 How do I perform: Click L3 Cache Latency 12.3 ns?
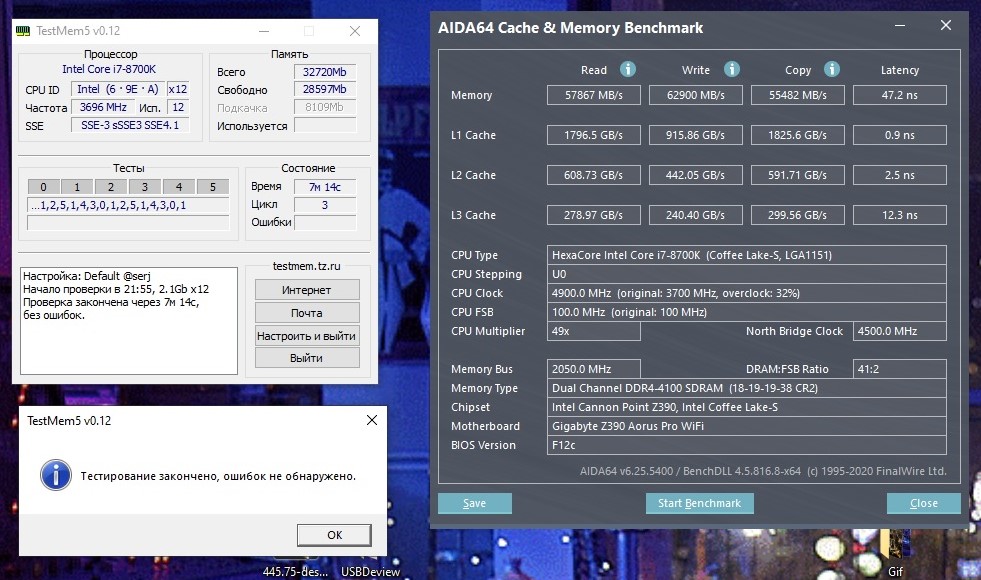pyautogui.click(x=900, y=215)
